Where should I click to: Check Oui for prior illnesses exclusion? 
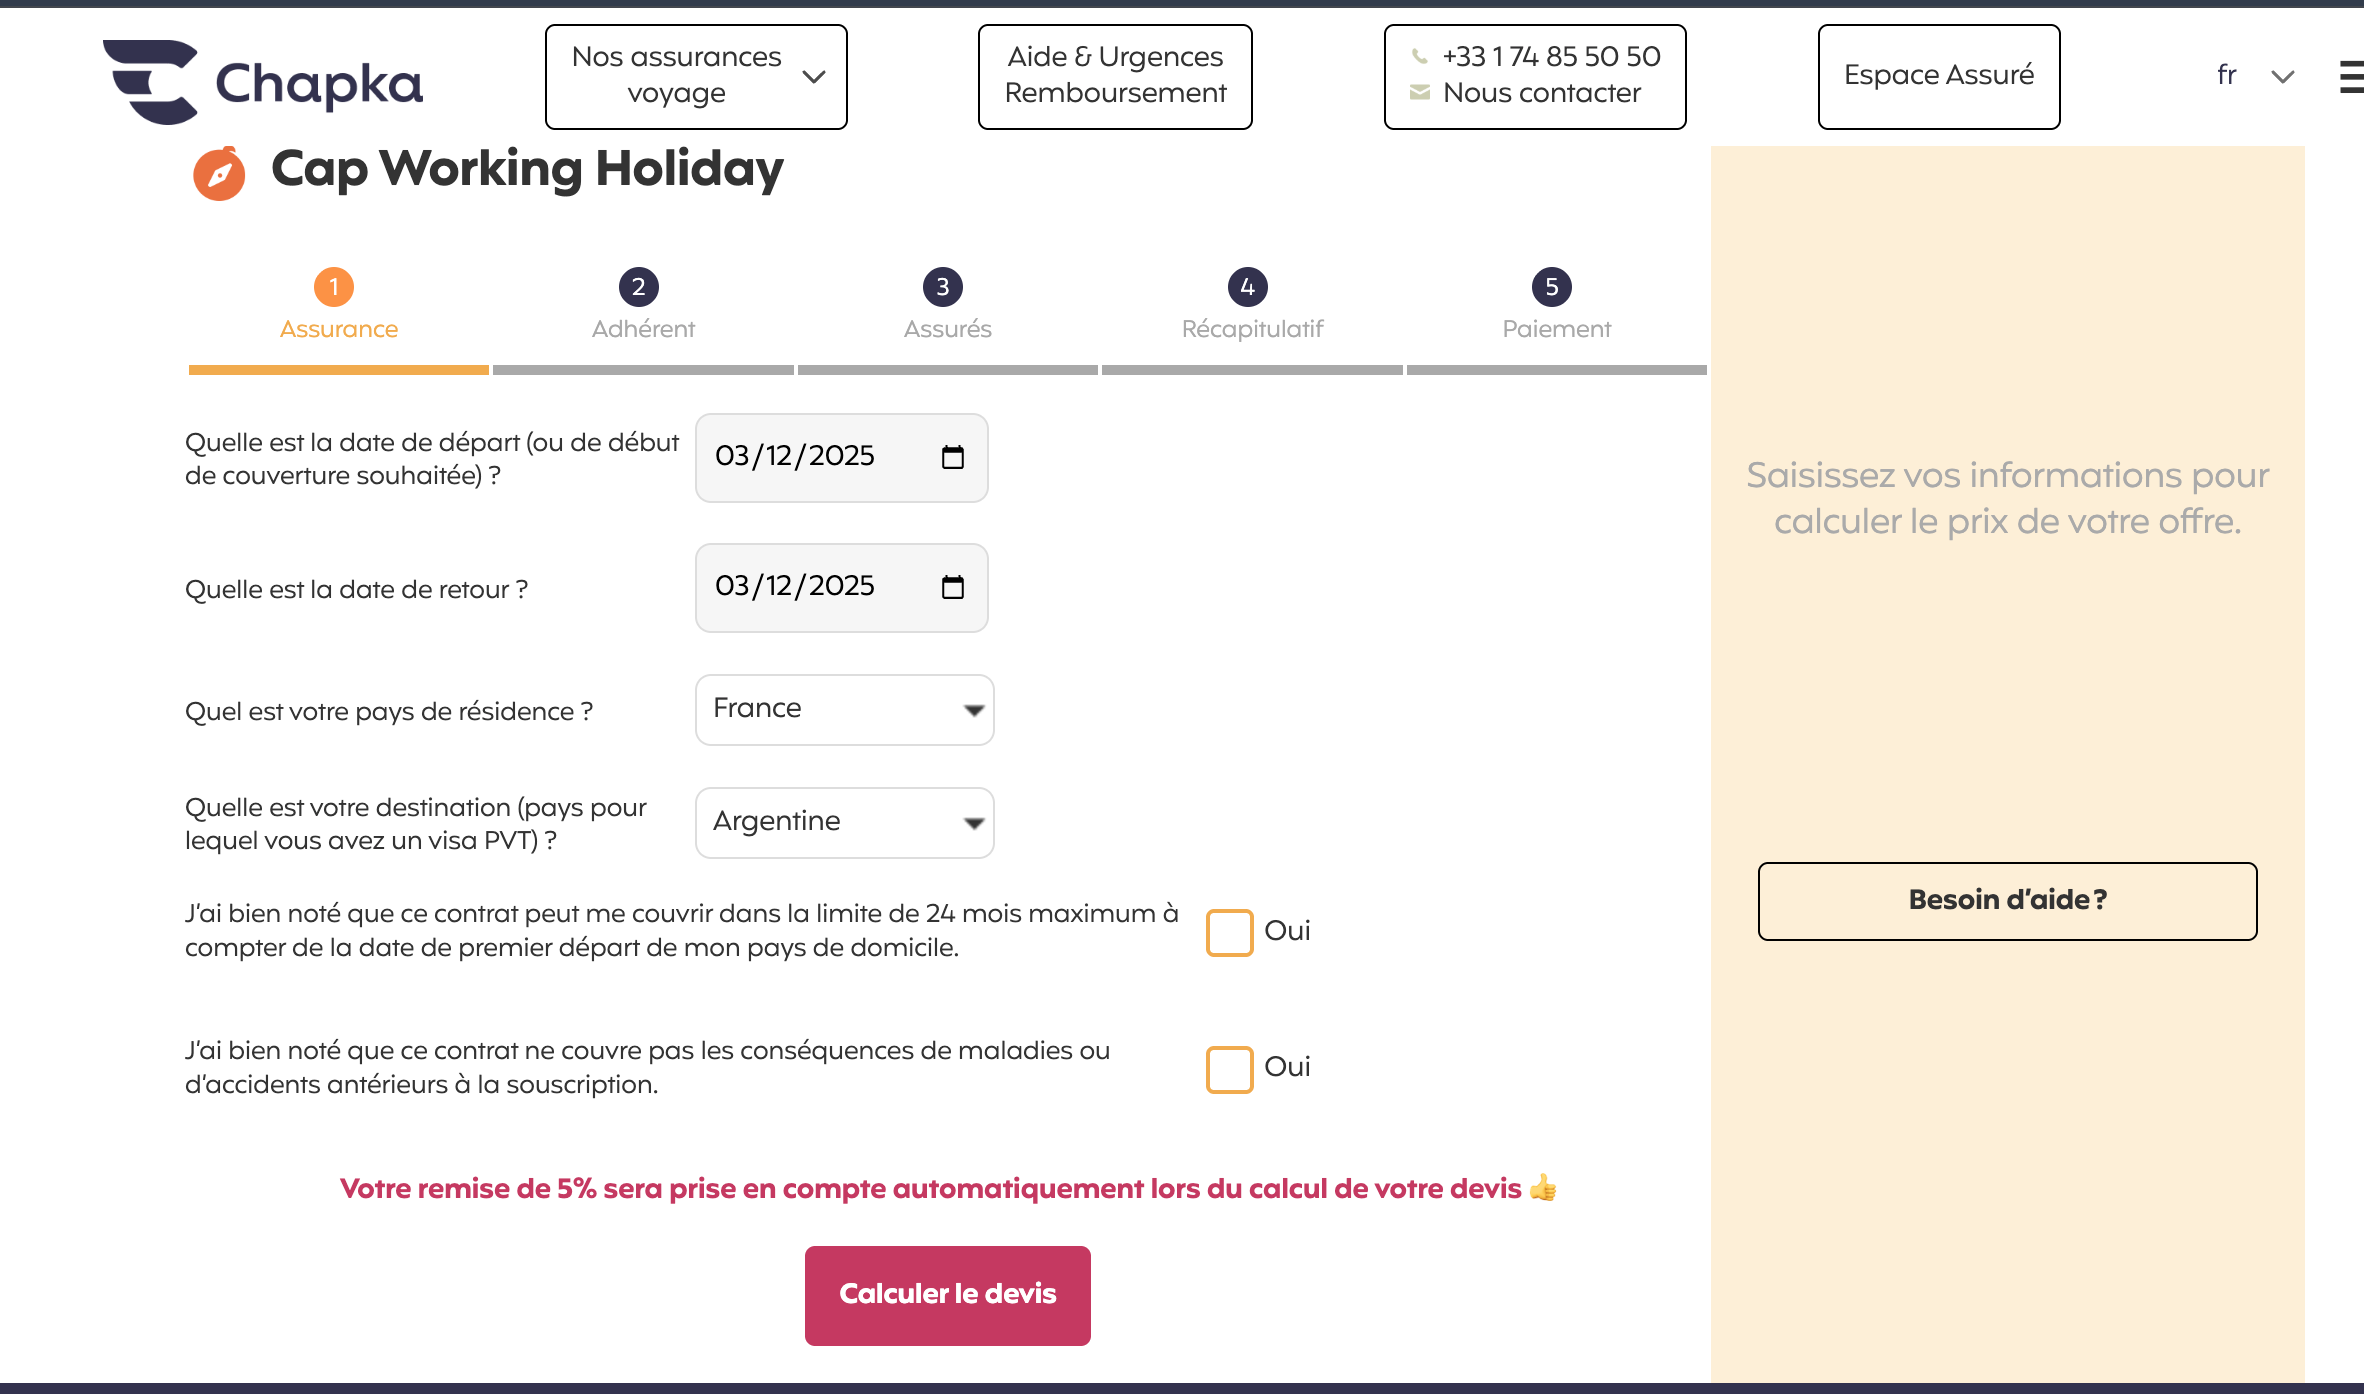pos(1229,1069)
